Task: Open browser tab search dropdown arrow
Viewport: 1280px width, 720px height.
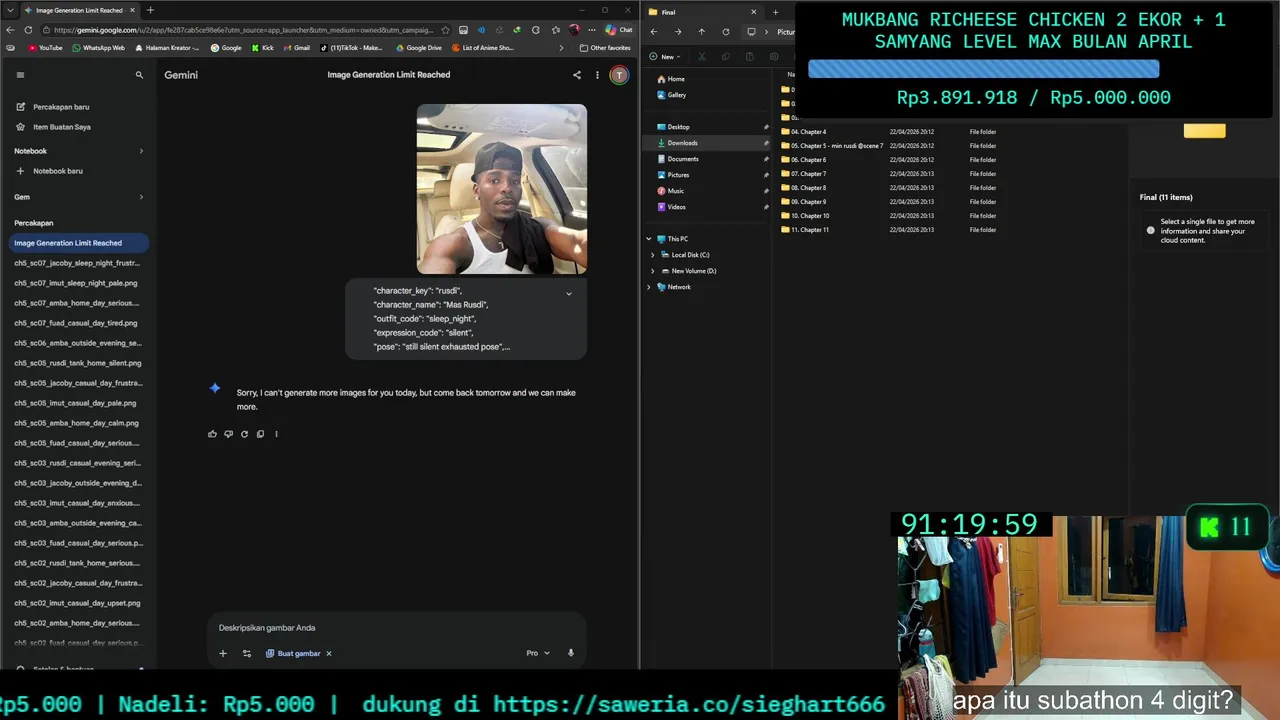Action: tap(12, 10)
